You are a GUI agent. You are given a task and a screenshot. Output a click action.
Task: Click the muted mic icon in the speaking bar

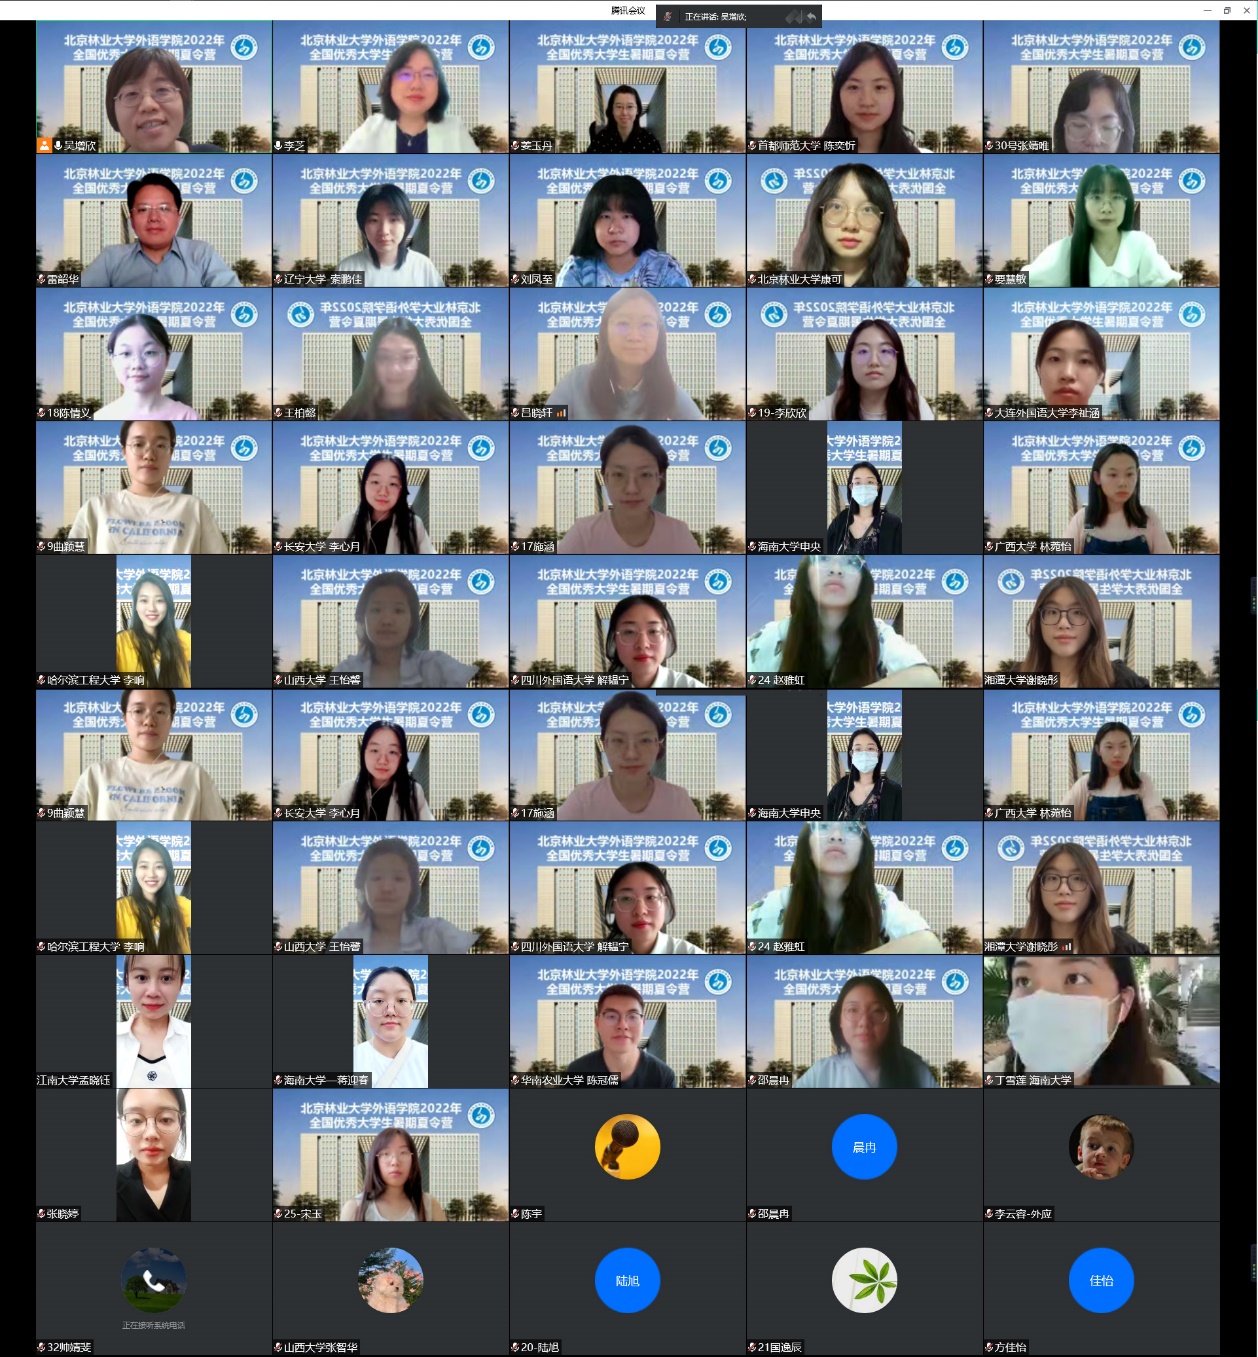tap(668, 17)
